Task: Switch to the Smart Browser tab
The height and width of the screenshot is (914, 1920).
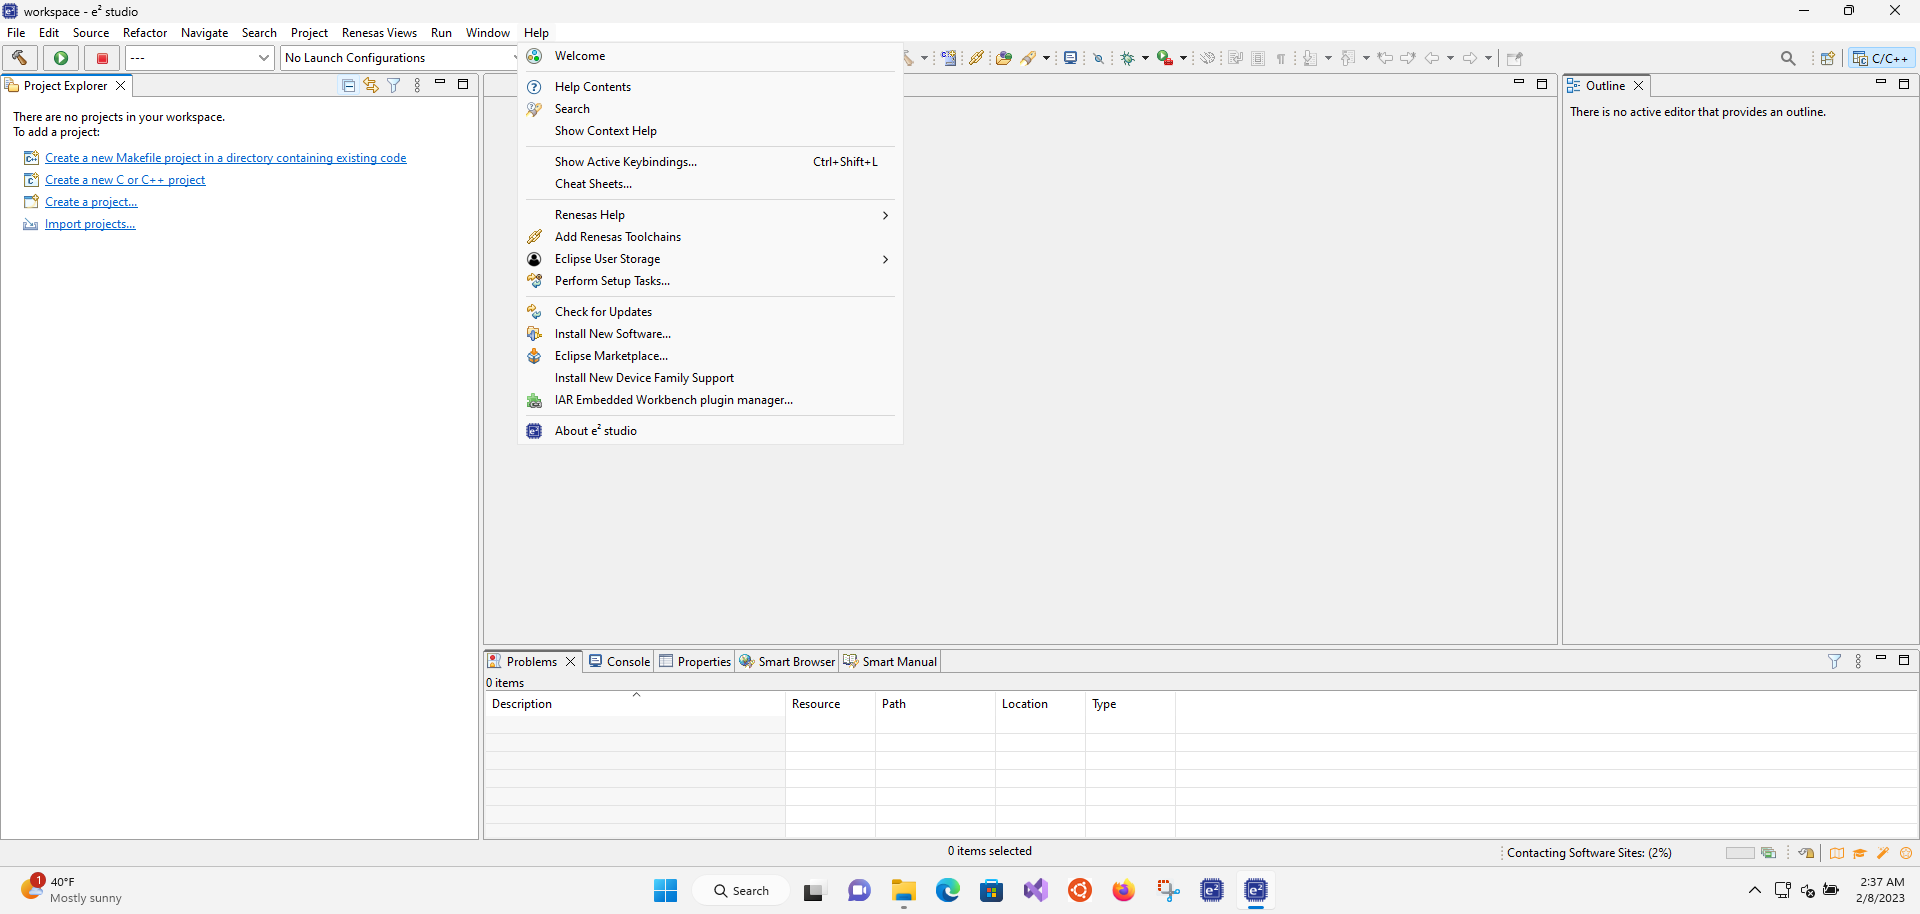Action: click(x=787, y=661)
